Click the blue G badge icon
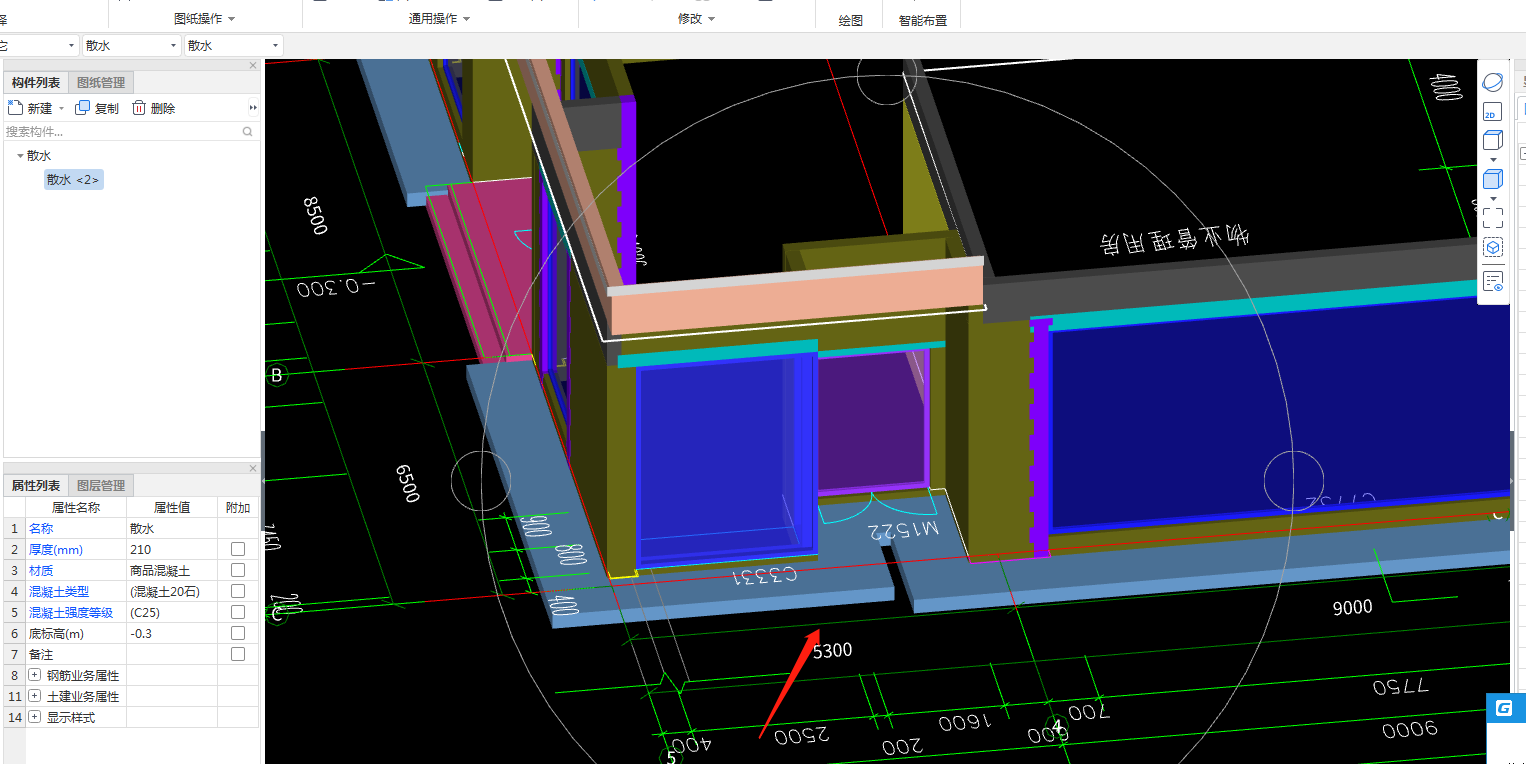Screen dimensions: 1526x764 pyautogui.click(x=1503, y=708)
